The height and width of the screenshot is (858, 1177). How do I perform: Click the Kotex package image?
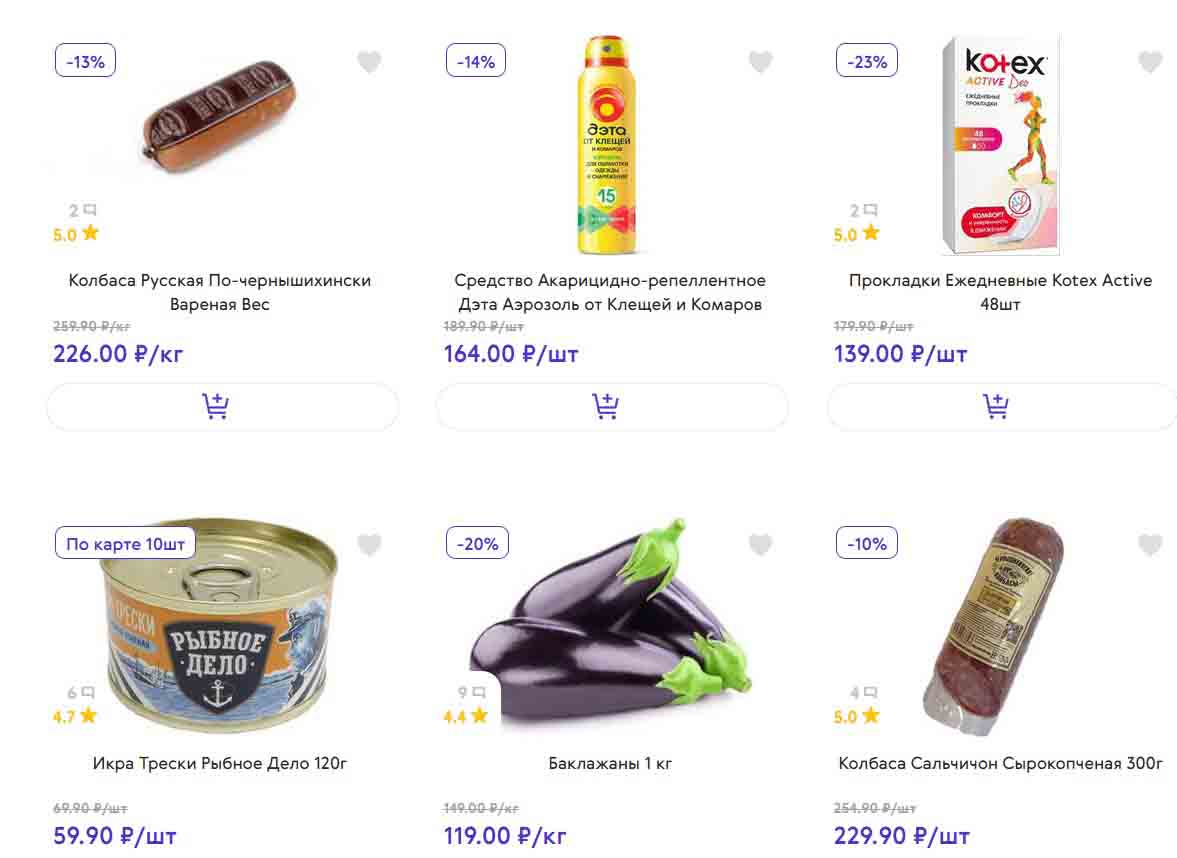1000,145
